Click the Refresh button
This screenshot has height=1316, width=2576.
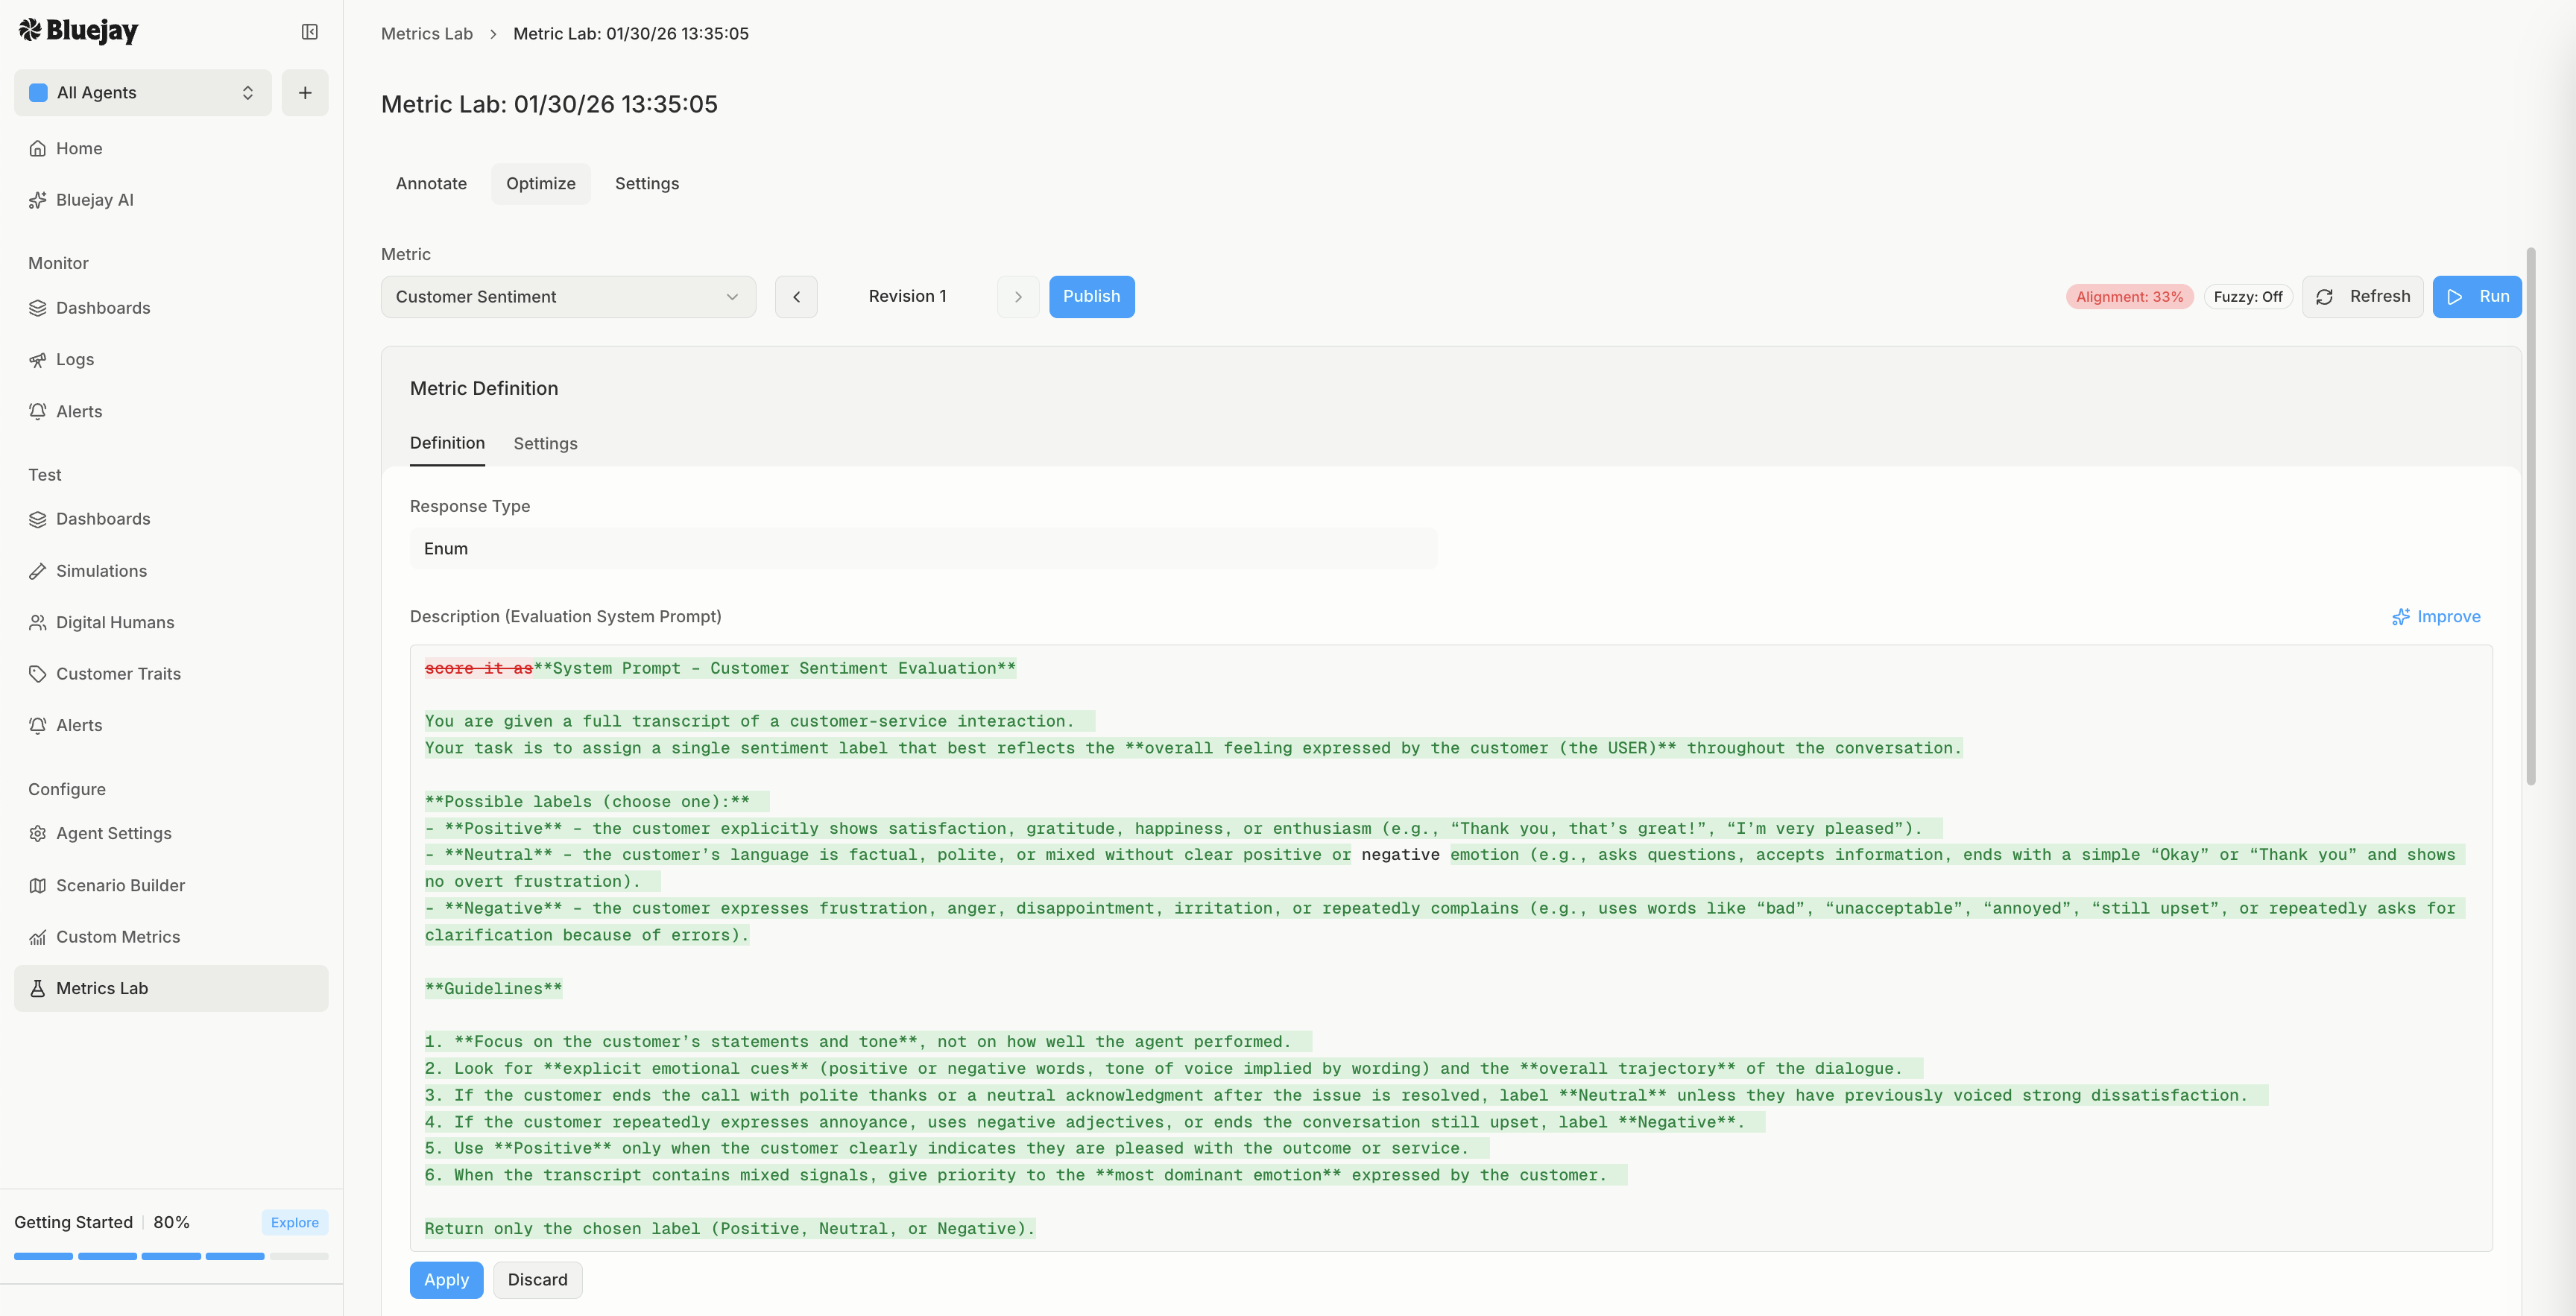(x=2362, y=297)
